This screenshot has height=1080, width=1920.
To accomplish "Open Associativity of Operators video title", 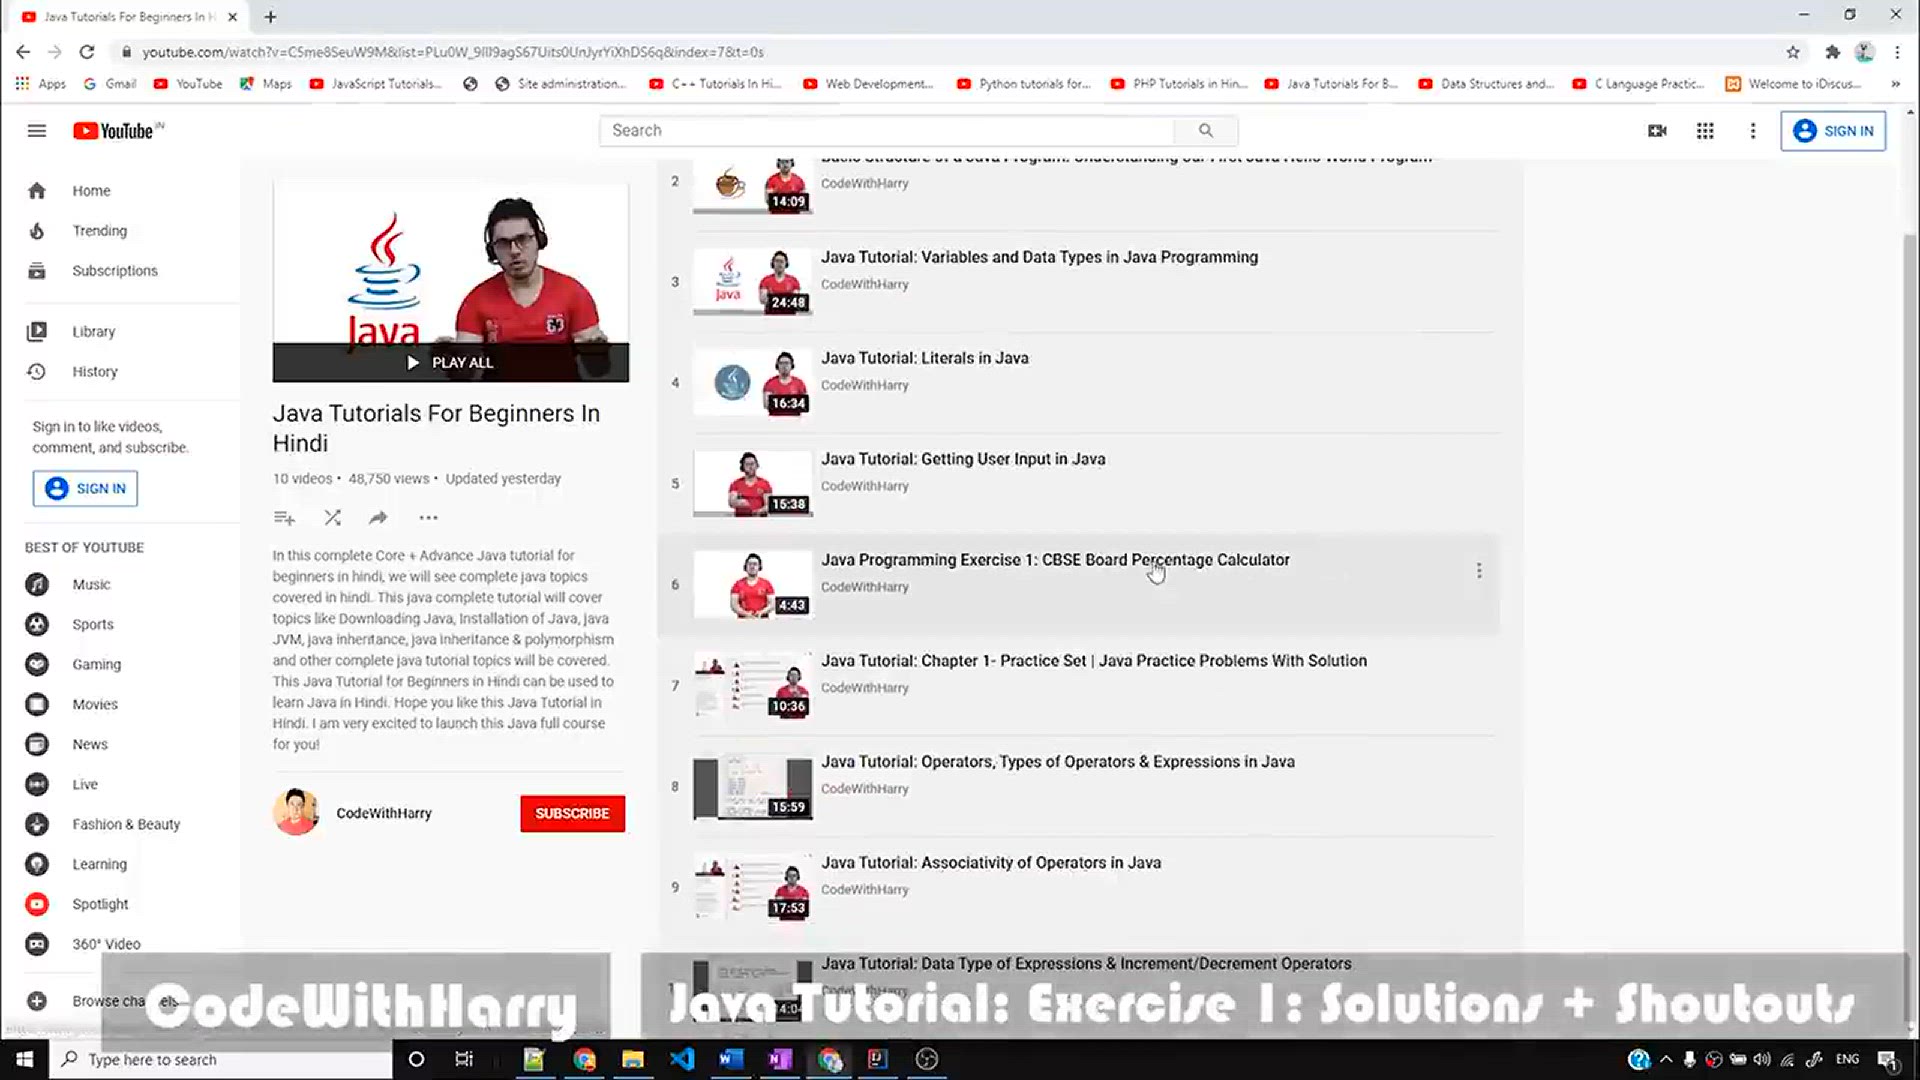I will [x=991, y=864].
